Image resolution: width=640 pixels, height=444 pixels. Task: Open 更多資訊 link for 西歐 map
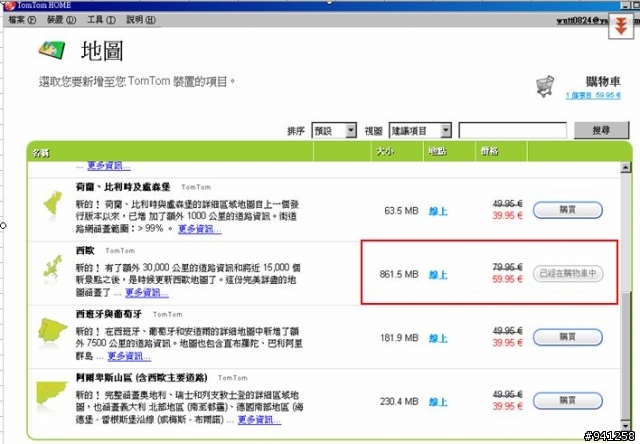[147, 293]
